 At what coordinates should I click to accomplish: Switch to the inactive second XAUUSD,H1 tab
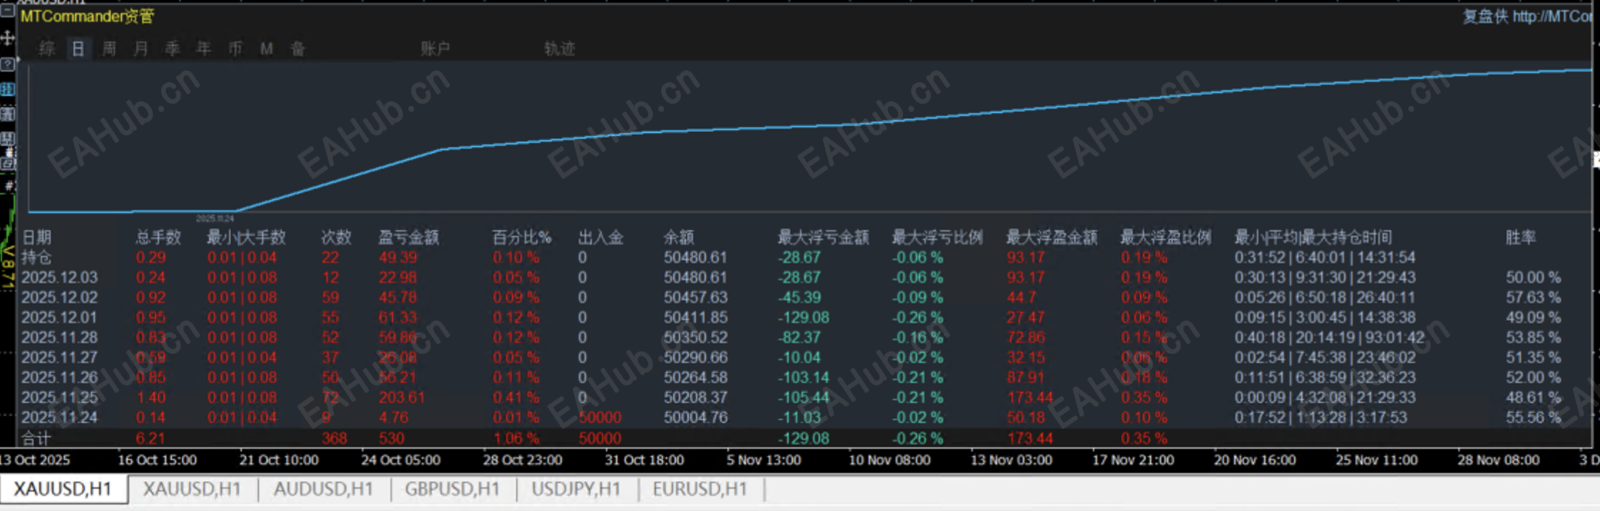click(x=192, y=489)
